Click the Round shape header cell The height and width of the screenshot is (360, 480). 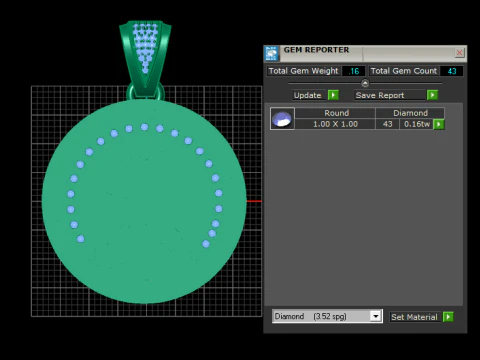click(336, 113)
